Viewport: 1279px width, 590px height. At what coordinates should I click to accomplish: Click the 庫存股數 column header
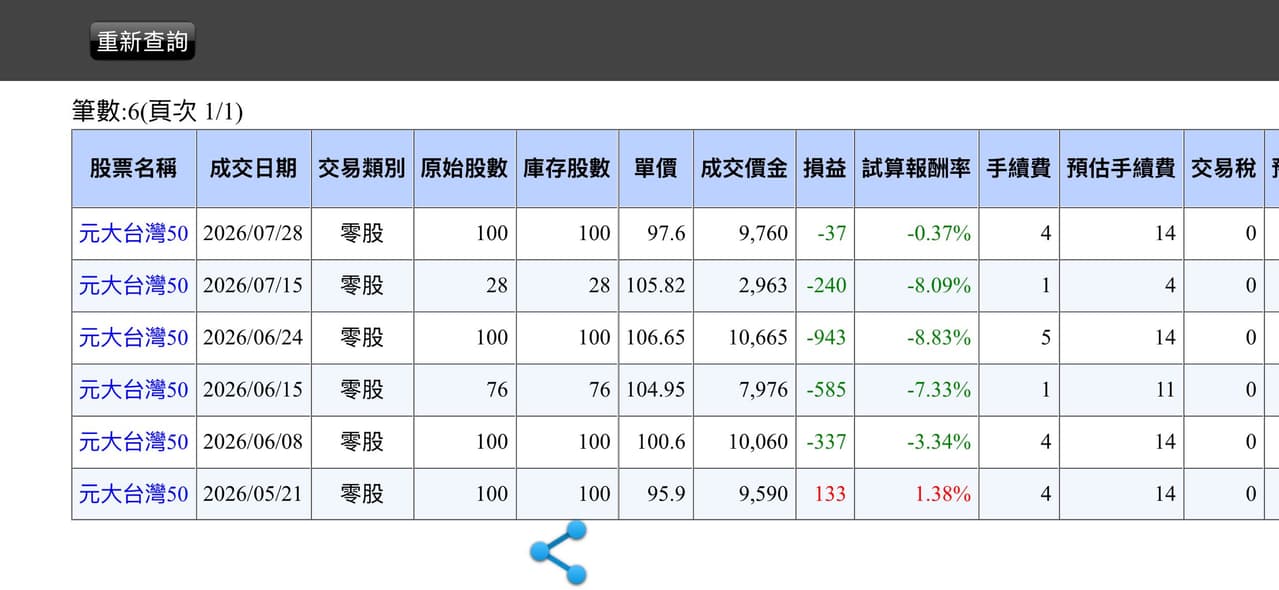pos(567,169)
